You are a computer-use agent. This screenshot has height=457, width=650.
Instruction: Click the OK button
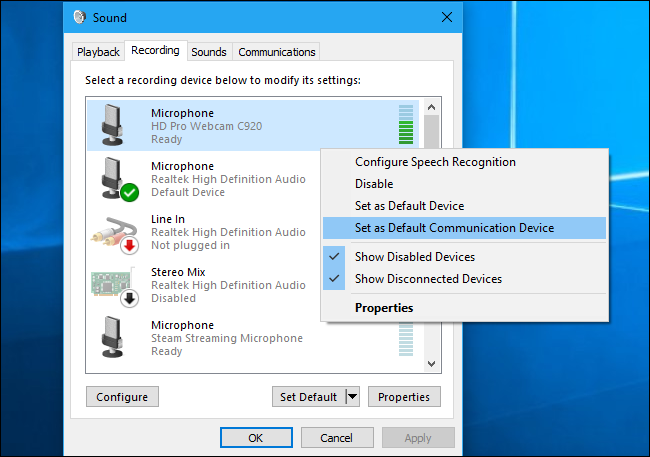[x=256, y=438]
